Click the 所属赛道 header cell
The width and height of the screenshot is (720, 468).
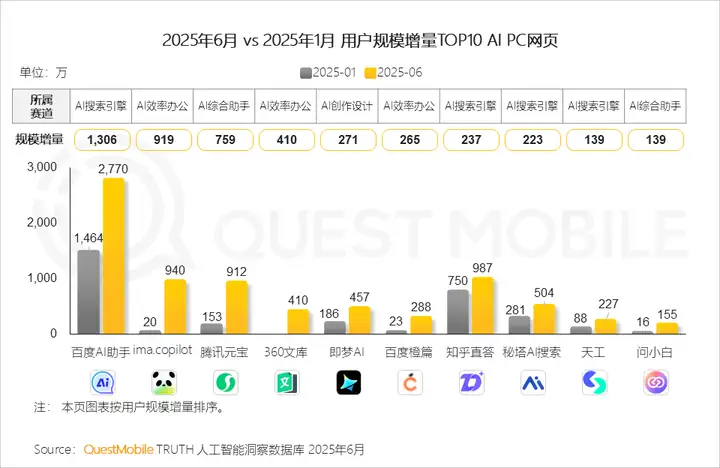[x=41, y=106]
